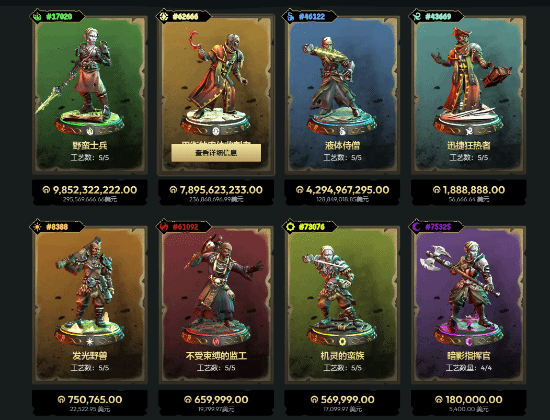Click the teal faction icon beside #43669
Image resolution: width=550 pixels, height=420 pixels.
click(417, 16)
